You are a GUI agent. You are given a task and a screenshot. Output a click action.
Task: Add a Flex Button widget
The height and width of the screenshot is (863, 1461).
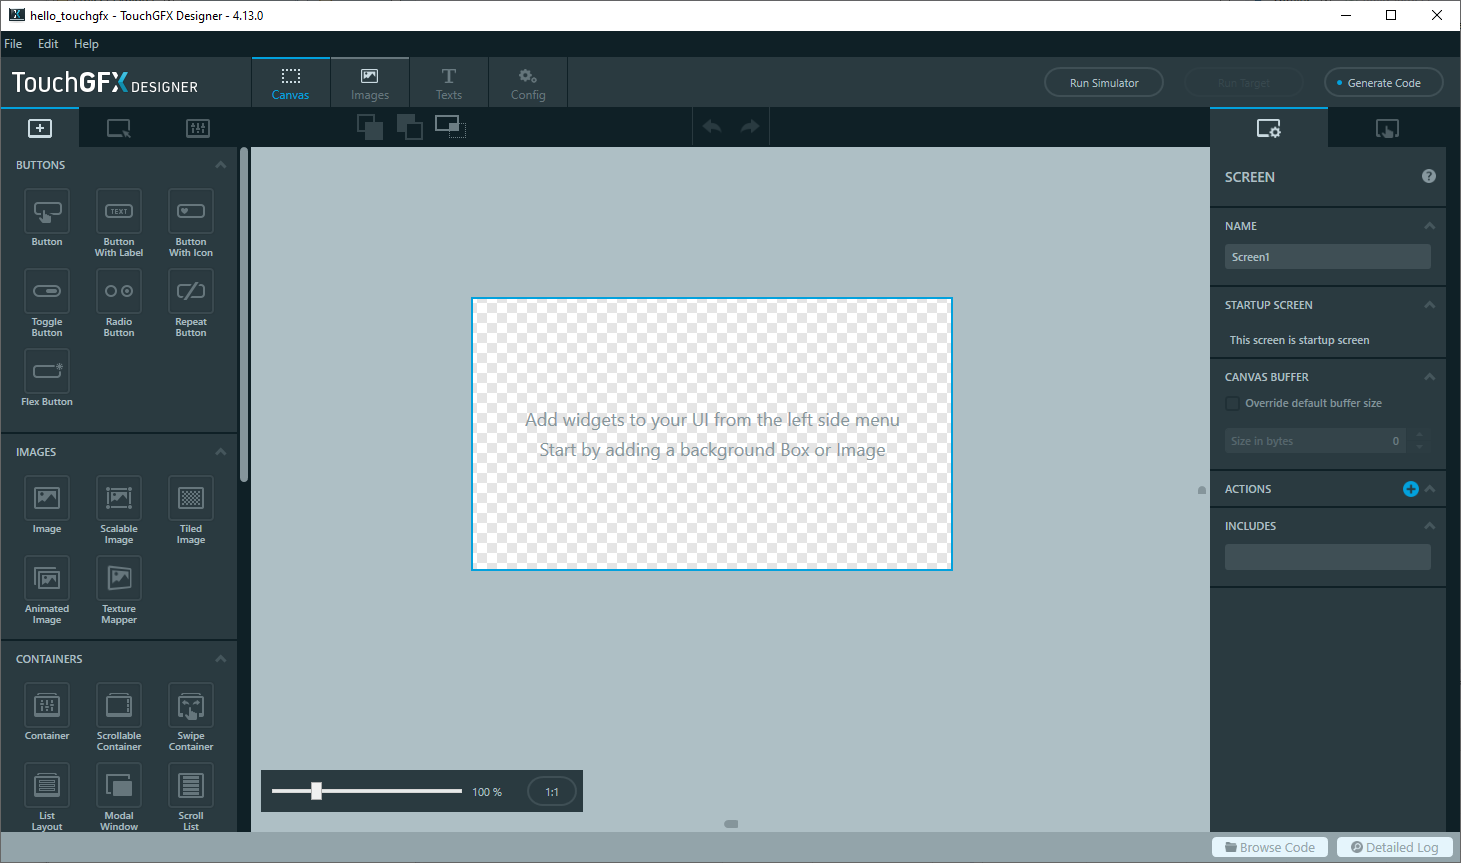47,372
